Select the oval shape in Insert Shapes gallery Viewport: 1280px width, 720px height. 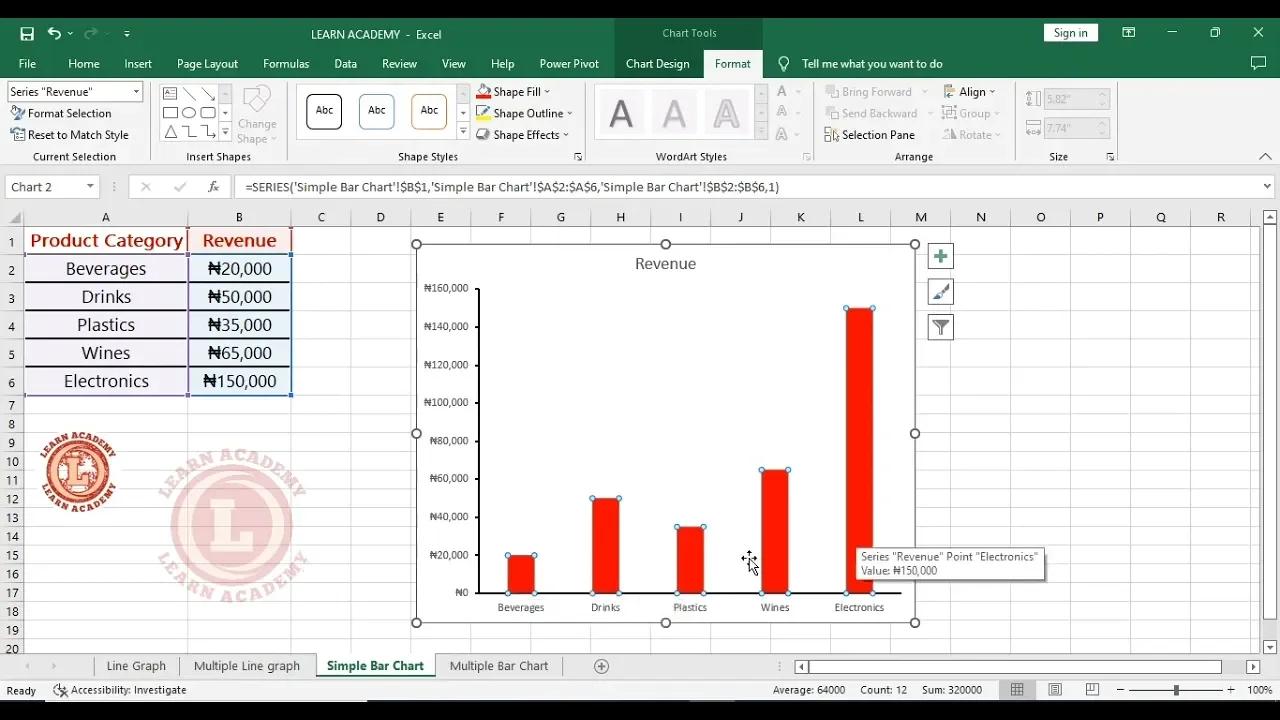[x=189, y=112]
